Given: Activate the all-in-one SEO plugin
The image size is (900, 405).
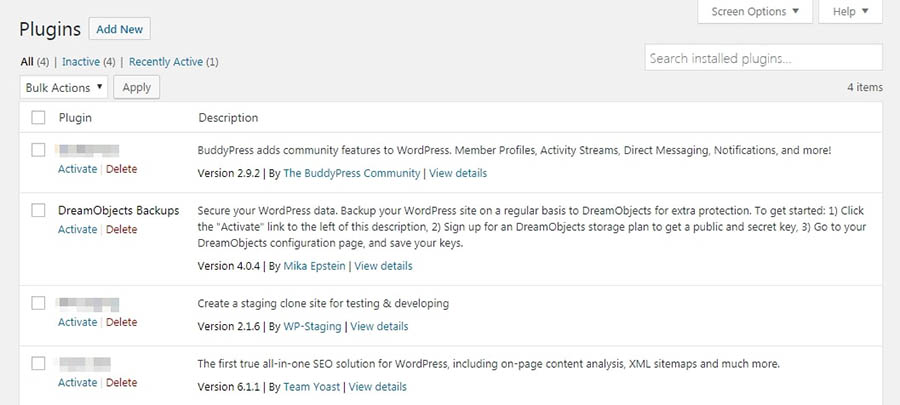Looking at the screenshot, I should coord(77,383).
